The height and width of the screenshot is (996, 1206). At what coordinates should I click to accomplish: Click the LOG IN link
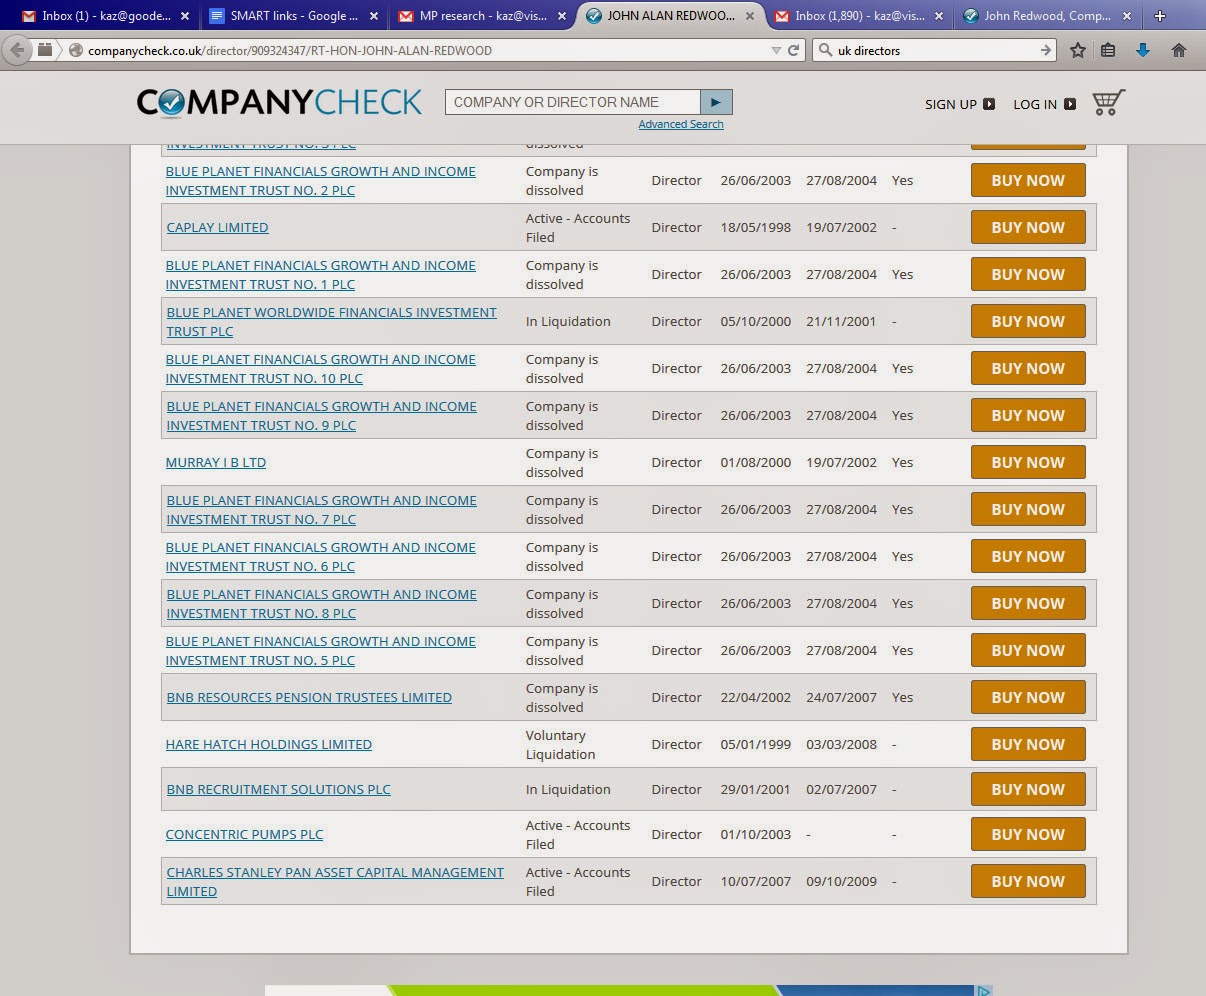pyautogui.click(x=1044, y=104)
